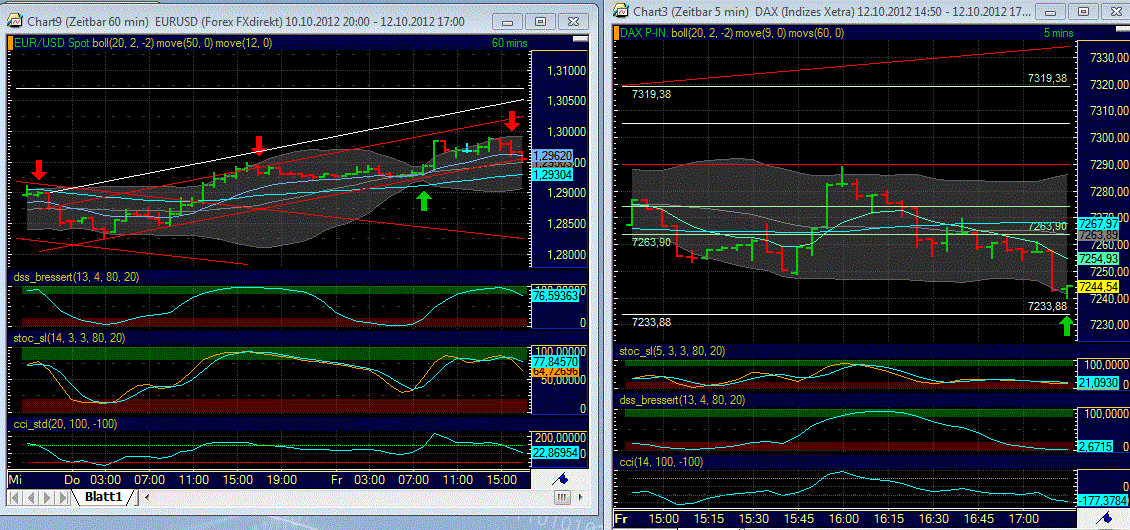The image size is (1130, 530).
Task: Click right arrow of Chart9 horizontal scrollbar
Action: pos(580,497)
